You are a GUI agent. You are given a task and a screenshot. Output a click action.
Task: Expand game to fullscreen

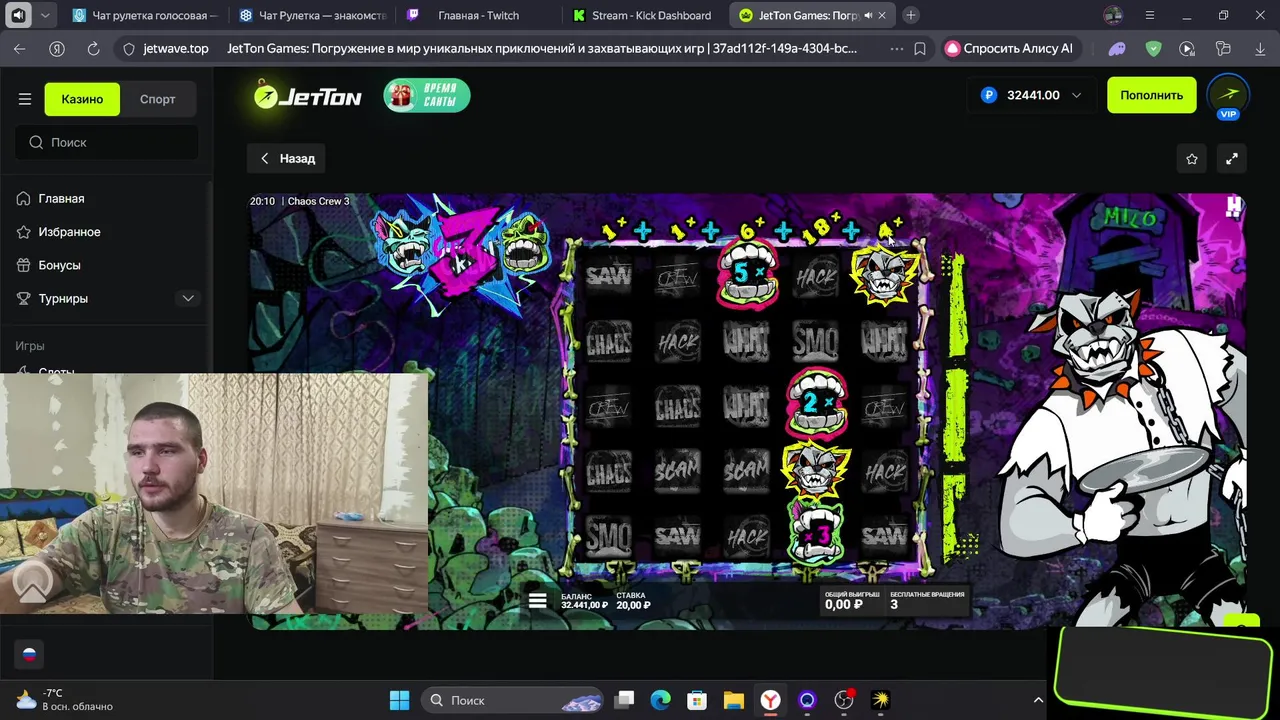(x=1232, y=158)
